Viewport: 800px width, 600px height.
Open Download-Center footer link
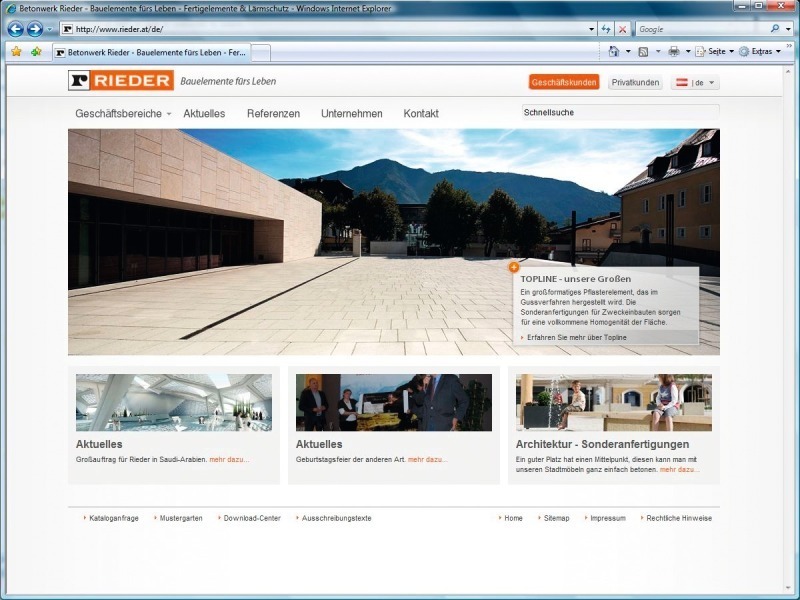click(252, 518)
